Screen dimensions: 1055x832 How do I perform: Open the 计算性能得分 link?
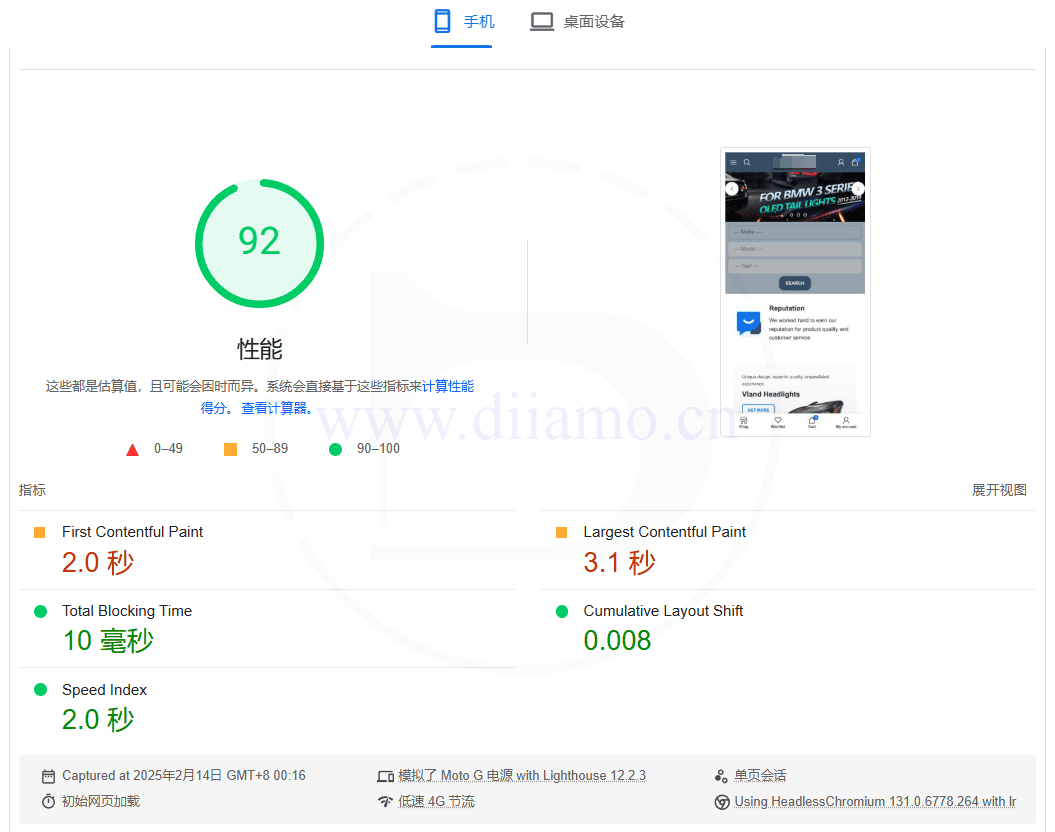coord(447,386)
